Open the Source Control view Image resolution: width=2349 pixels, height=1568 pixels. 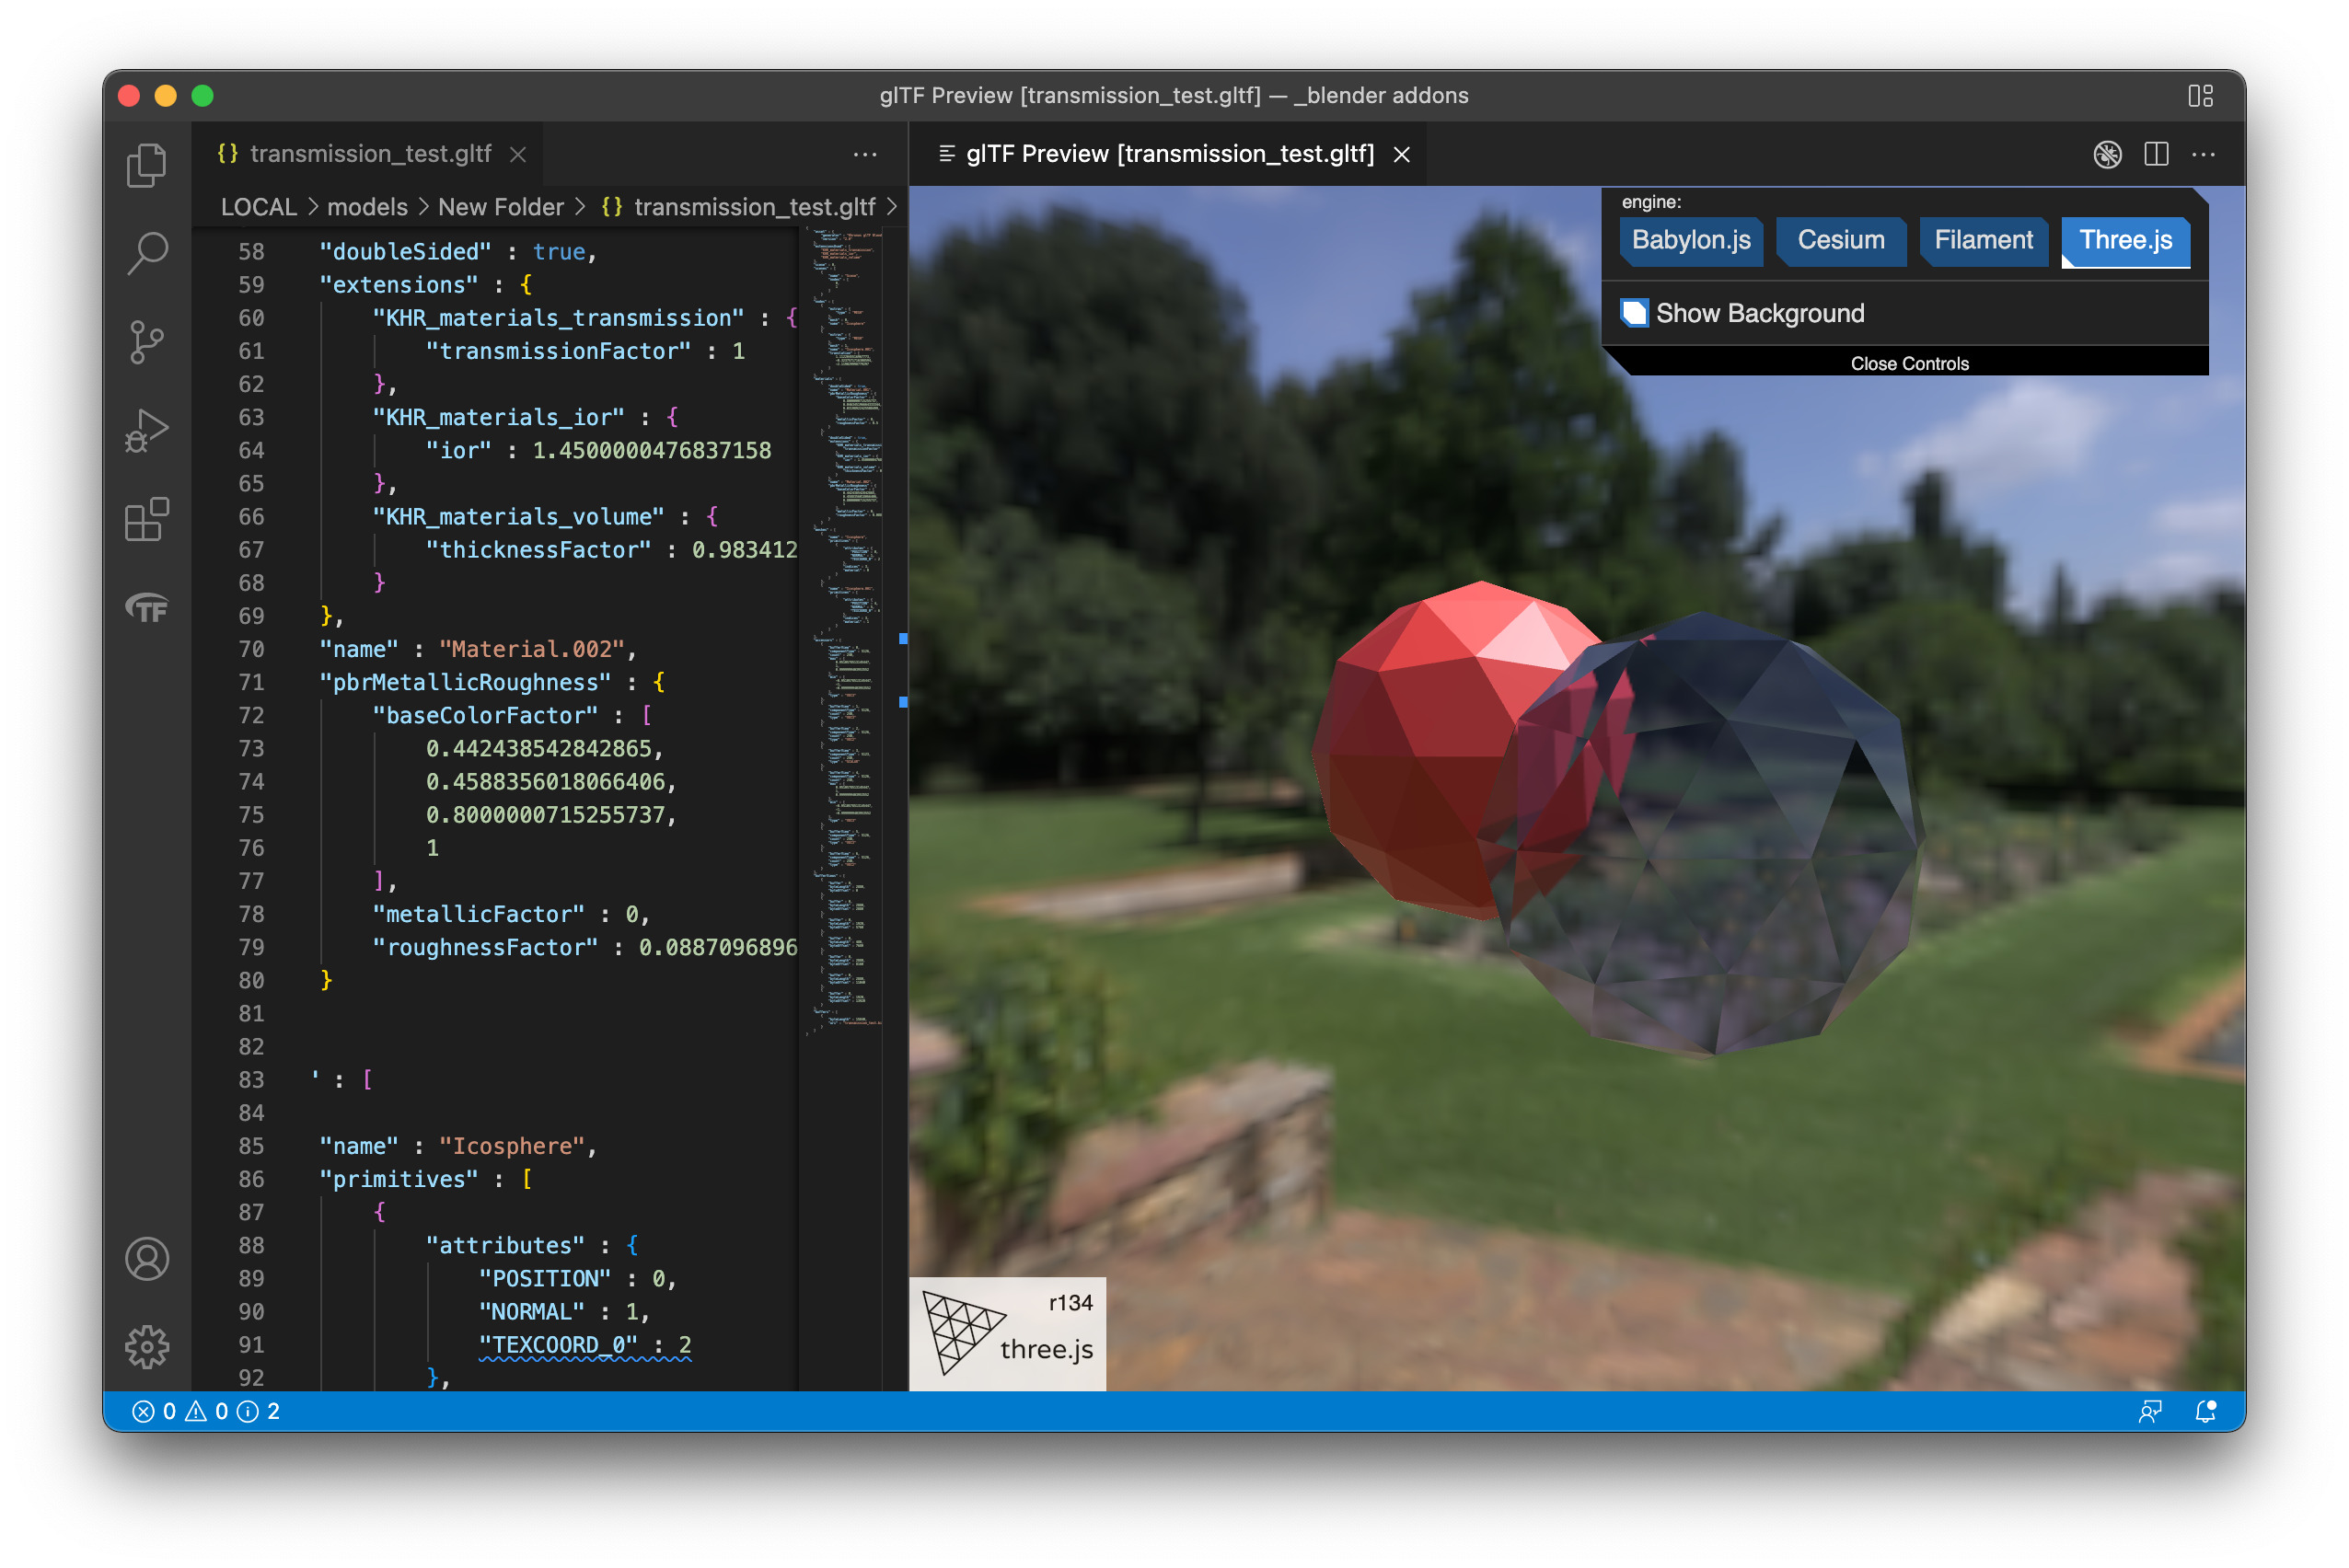click(147, 342)
